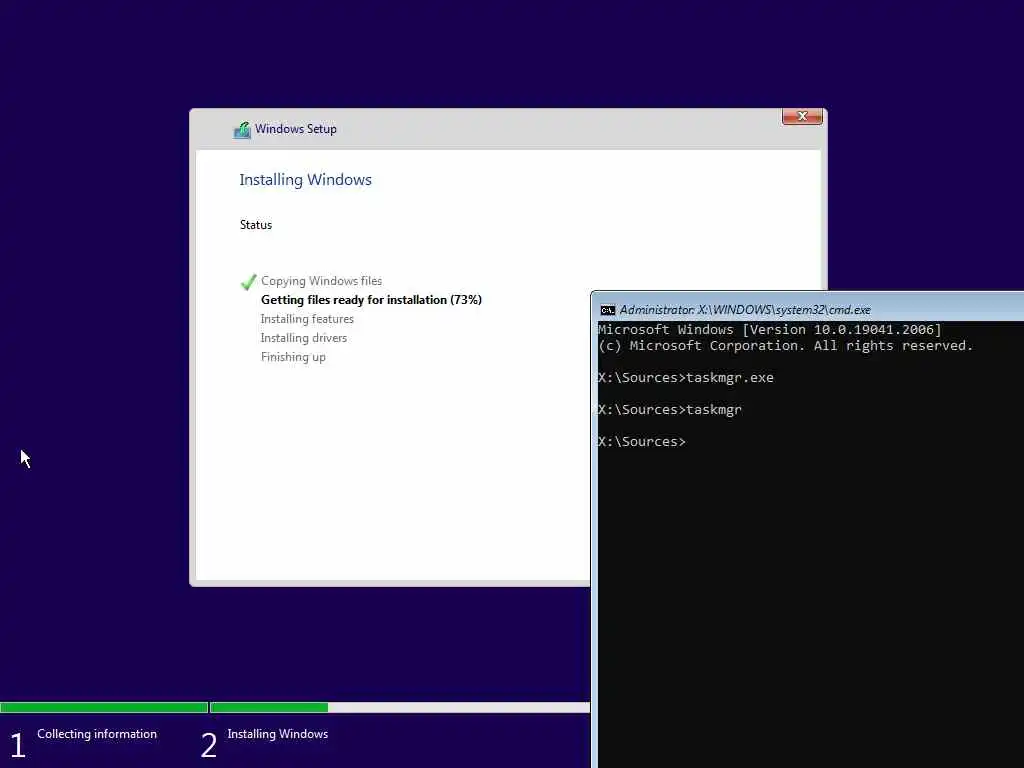Select the 'Windows Setup' title text
This screenshot has height=768, width=1024.
pos(296,129)
